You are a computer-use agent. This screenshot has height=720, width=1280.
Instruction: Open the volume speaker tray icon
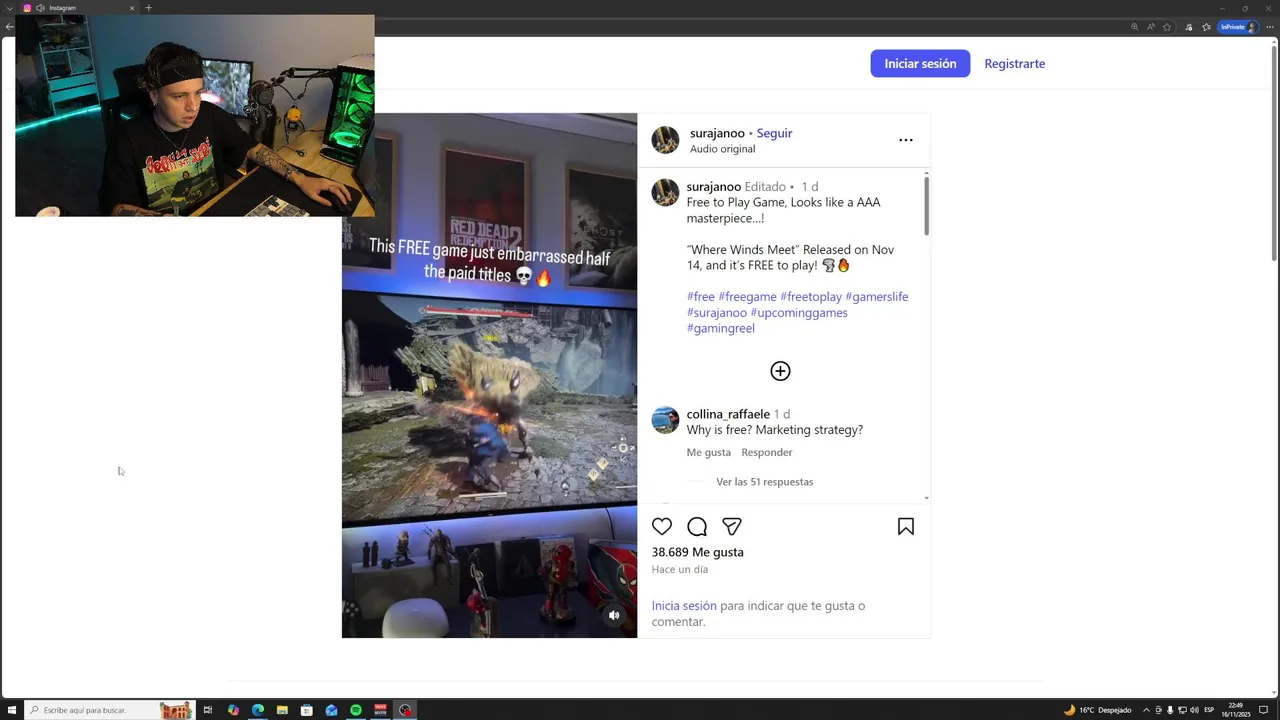(x=1194, y=710)
